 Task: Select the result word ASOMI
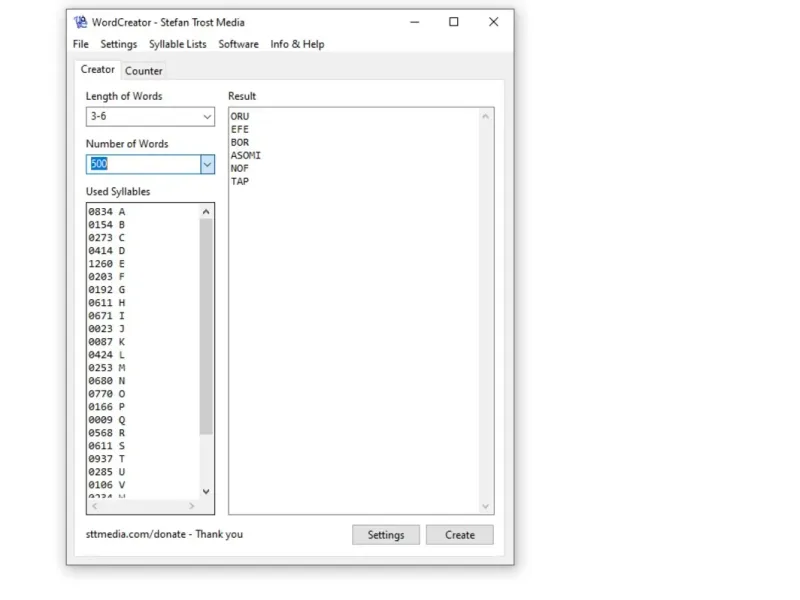(245, 156)
